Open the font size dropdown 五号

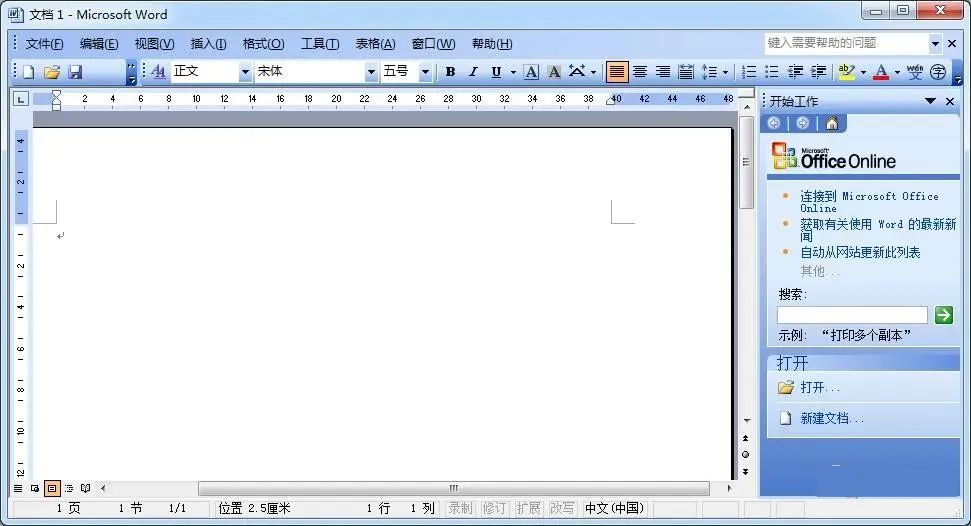tap(425, 72)
